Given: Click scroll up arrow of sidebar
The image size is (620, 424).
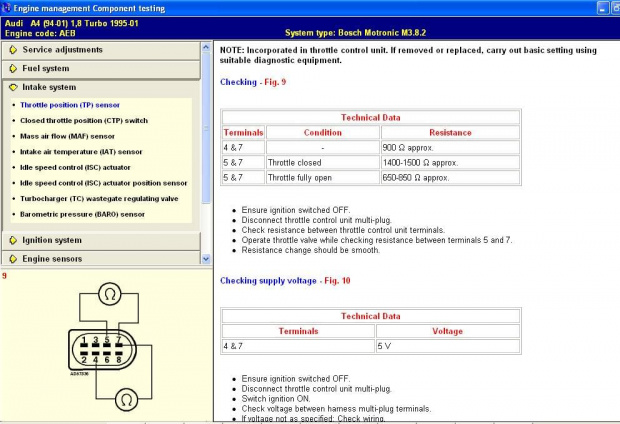Looking at the screenshot, I should coord(206,47).
